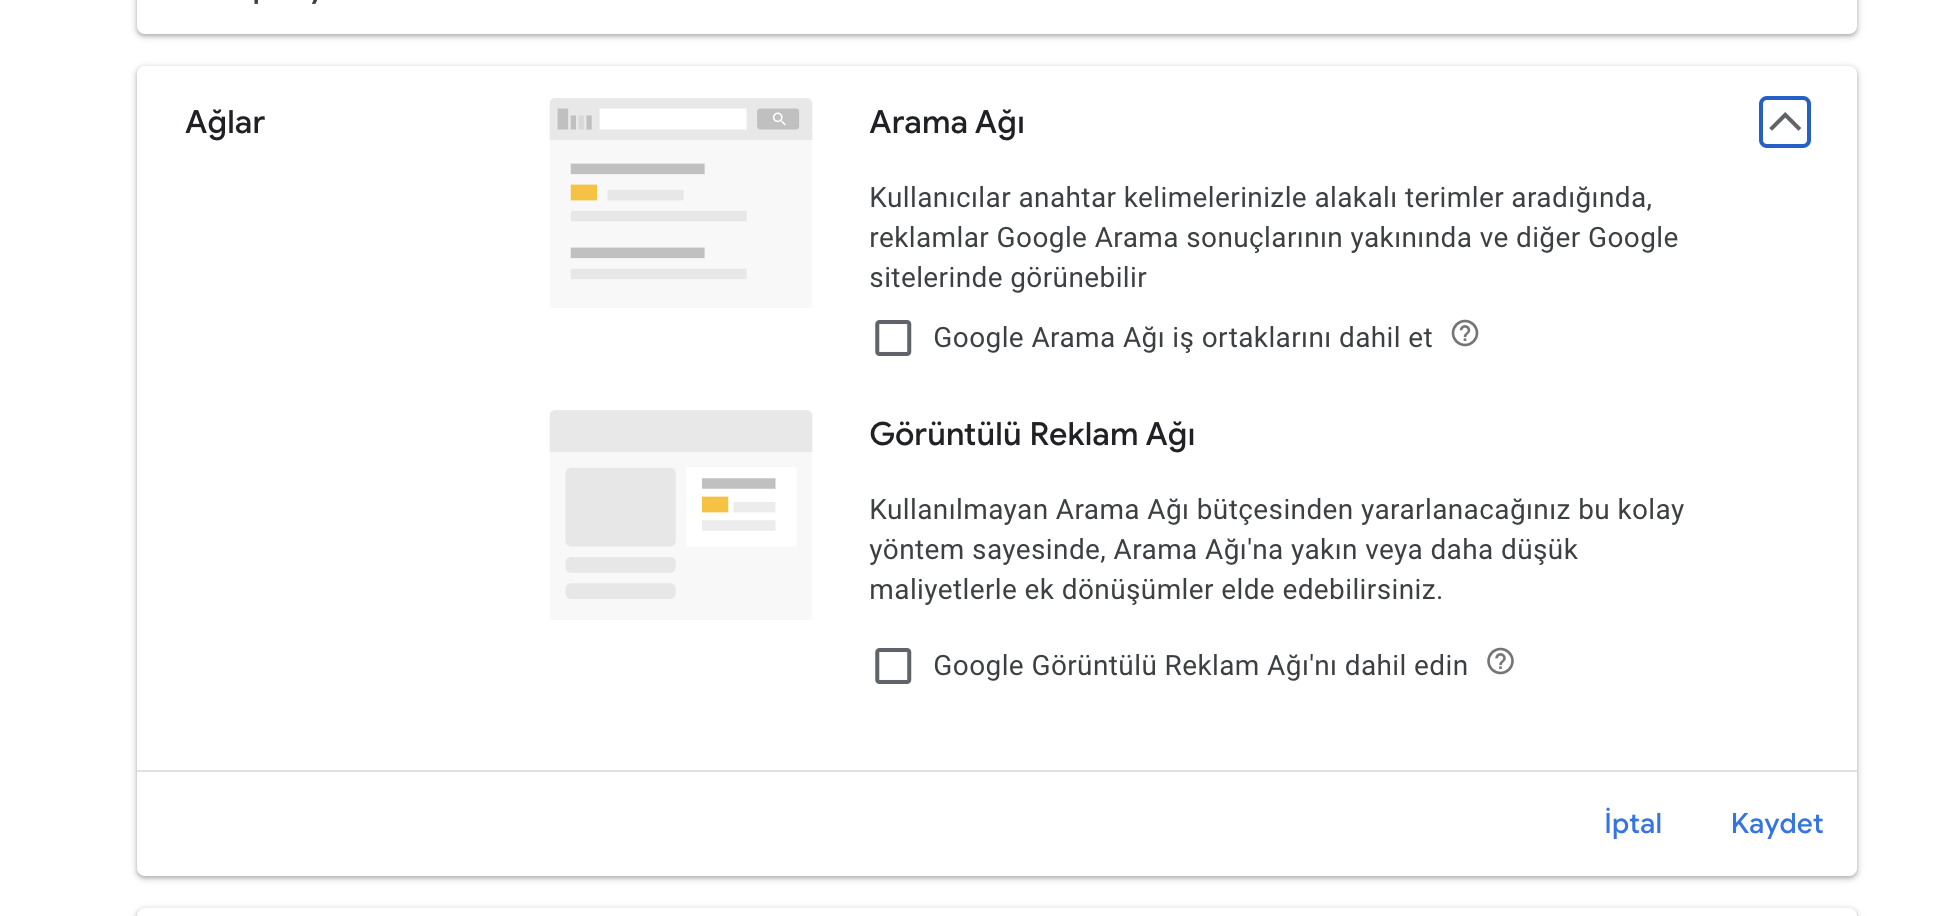
Task: Open help icon beside Arama Ağı iş ortakları
Action: click(1465, 334)
